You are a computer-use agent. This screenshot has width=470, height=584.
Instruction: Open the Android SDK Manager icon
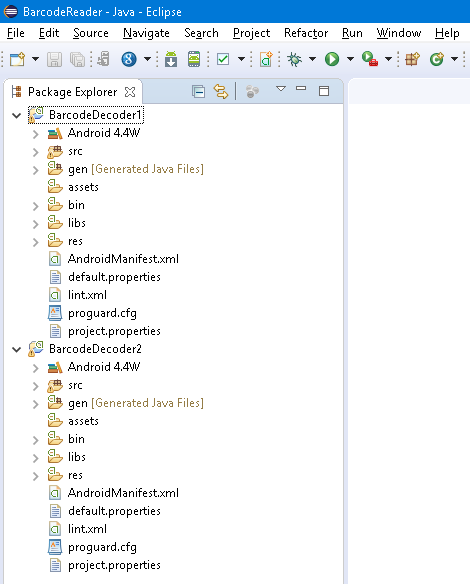click(x=171, y=59)
